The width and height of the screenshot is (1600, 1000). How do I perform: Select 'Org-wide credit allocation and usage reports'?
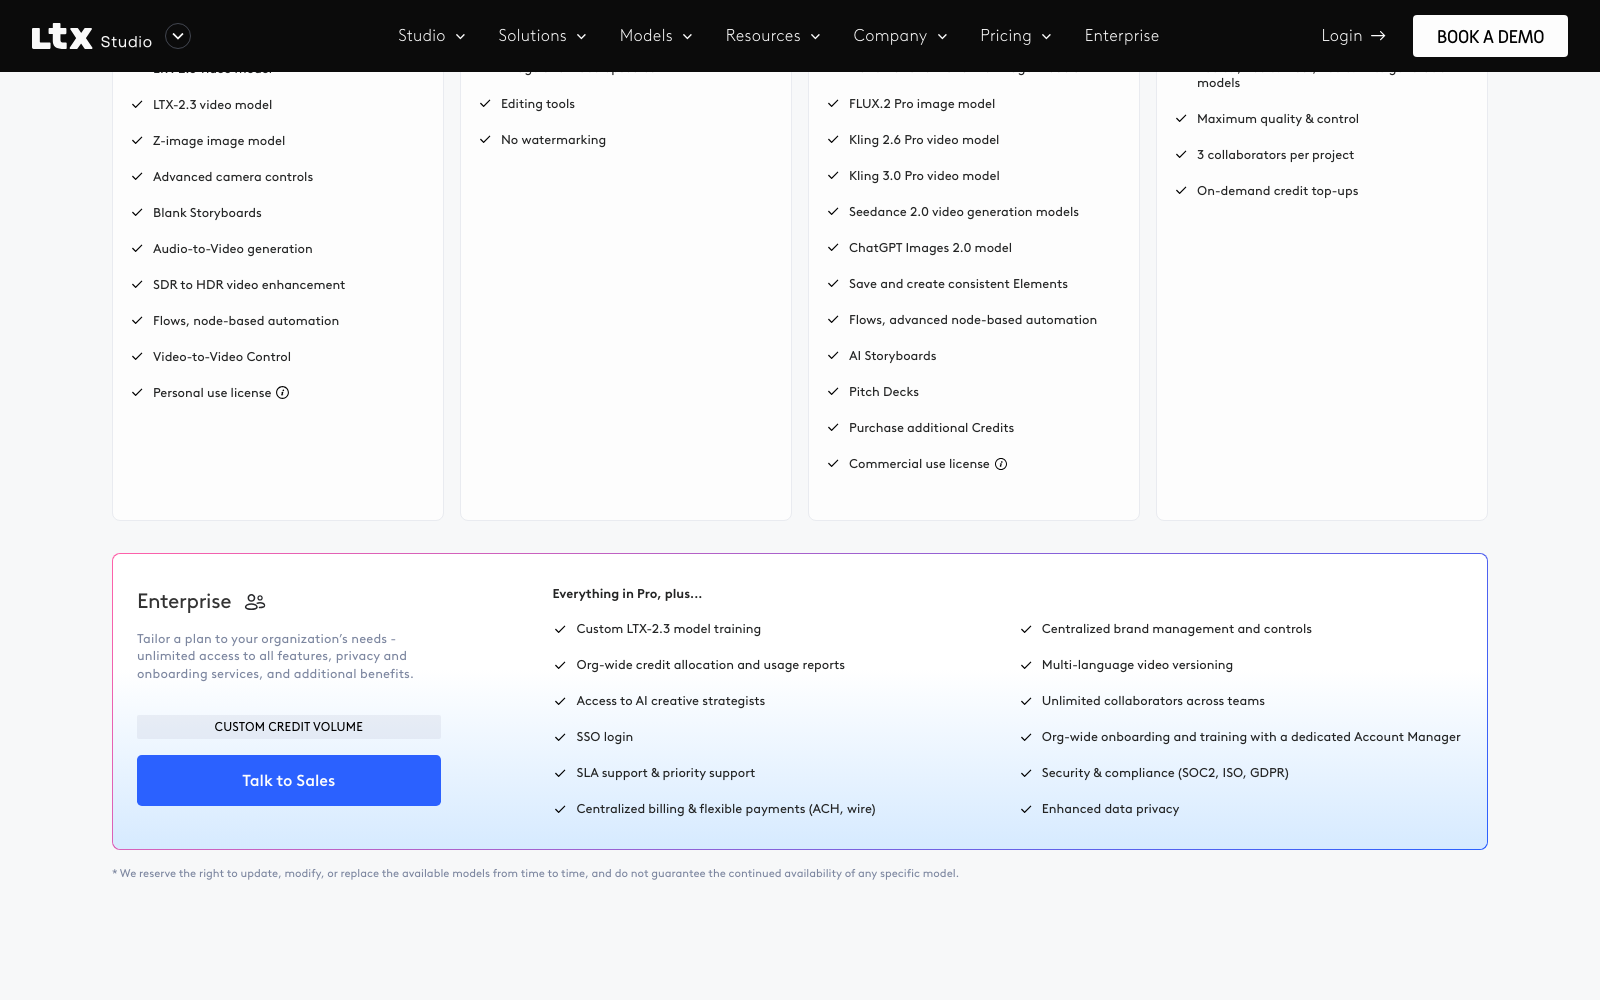coord(711,665)
